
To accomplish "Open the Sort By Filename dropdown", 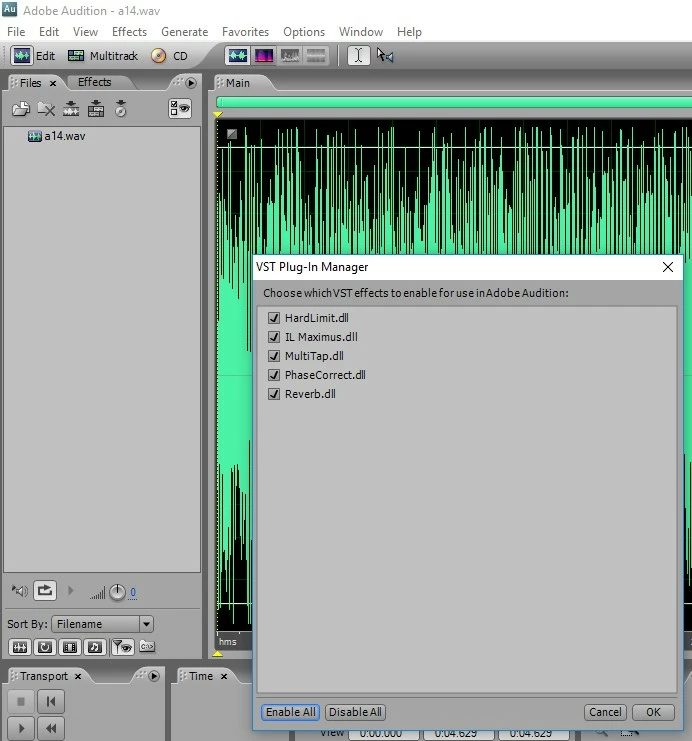I will click(102, 624).
